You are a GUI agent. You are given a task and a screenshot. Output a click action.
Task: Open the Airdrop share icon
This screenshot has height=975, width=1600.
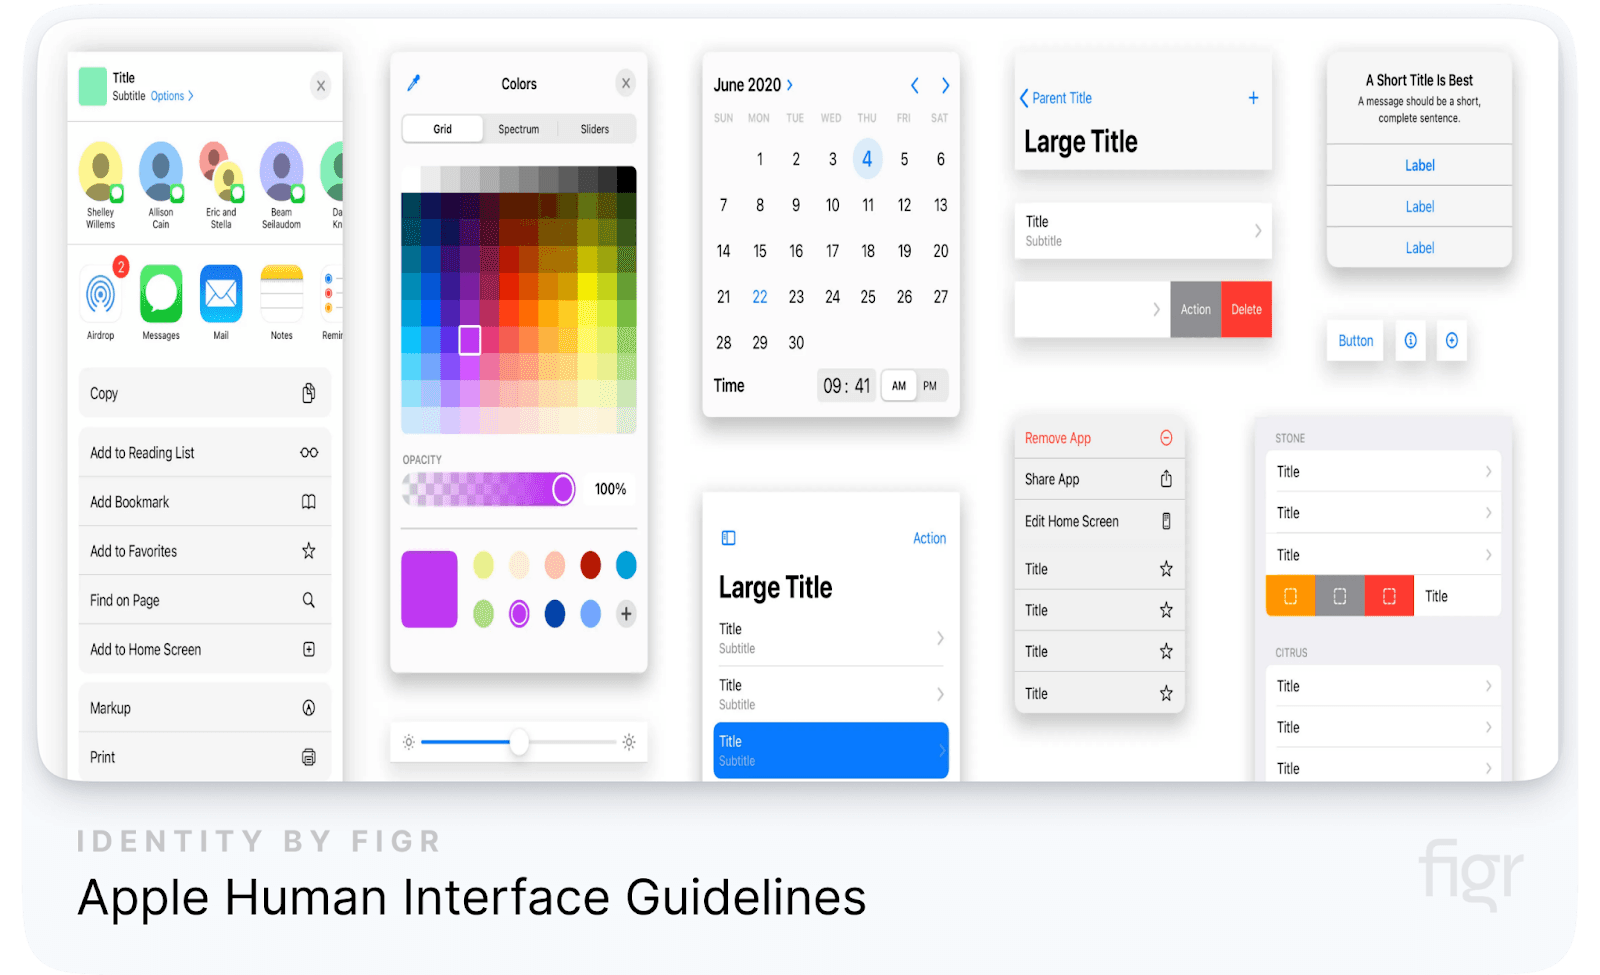click(x=100, y=294)
